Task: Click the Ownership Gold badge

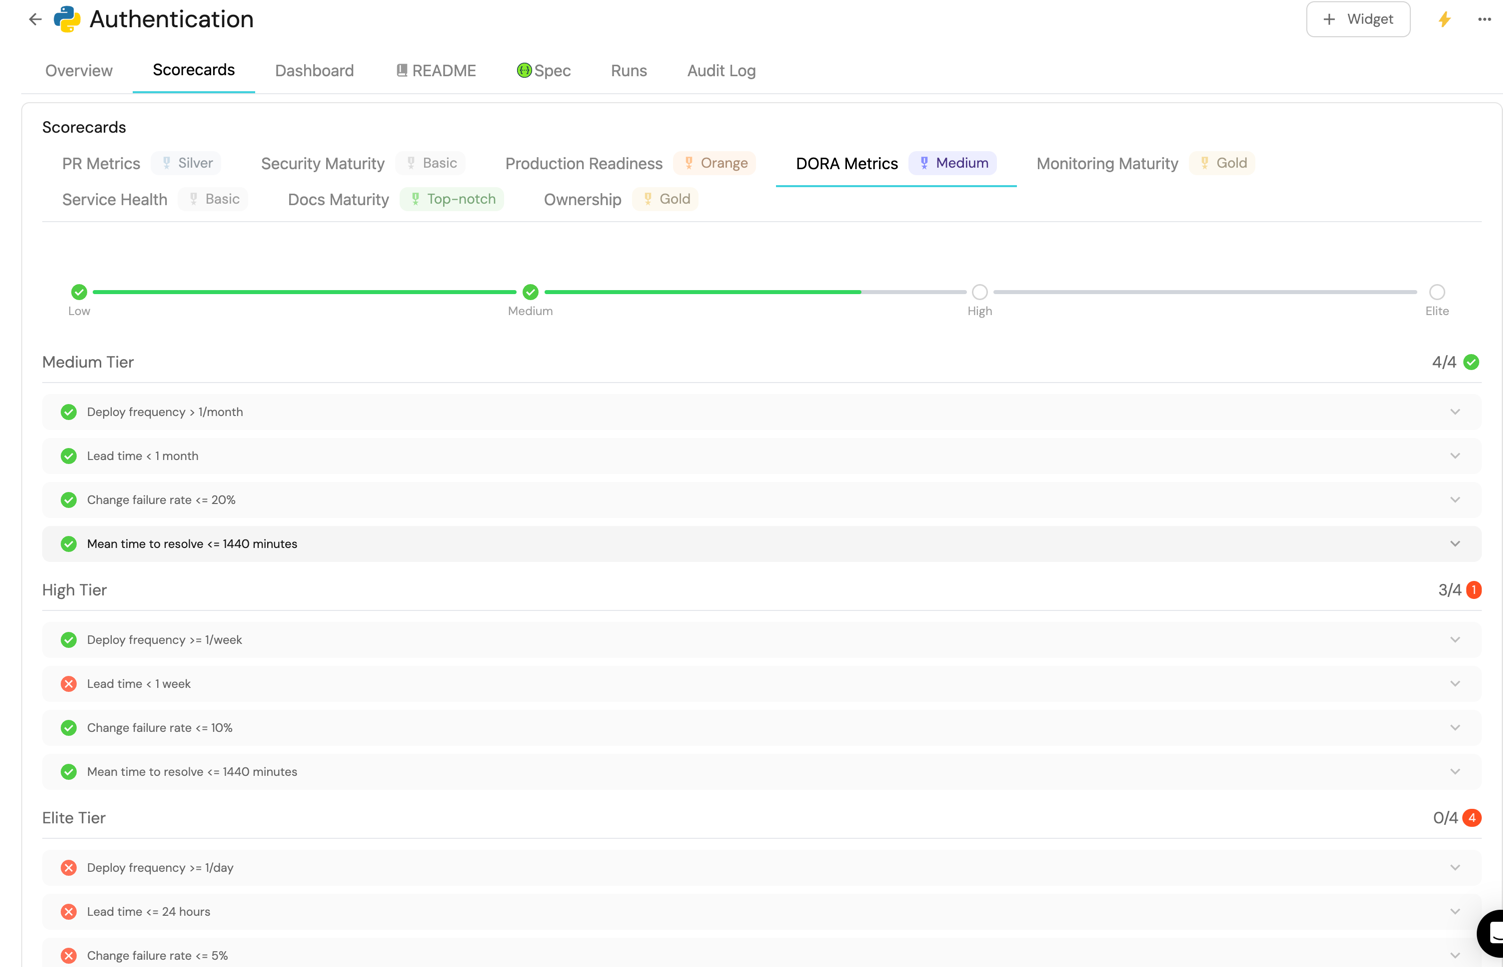Action: [x=666, y=199]
